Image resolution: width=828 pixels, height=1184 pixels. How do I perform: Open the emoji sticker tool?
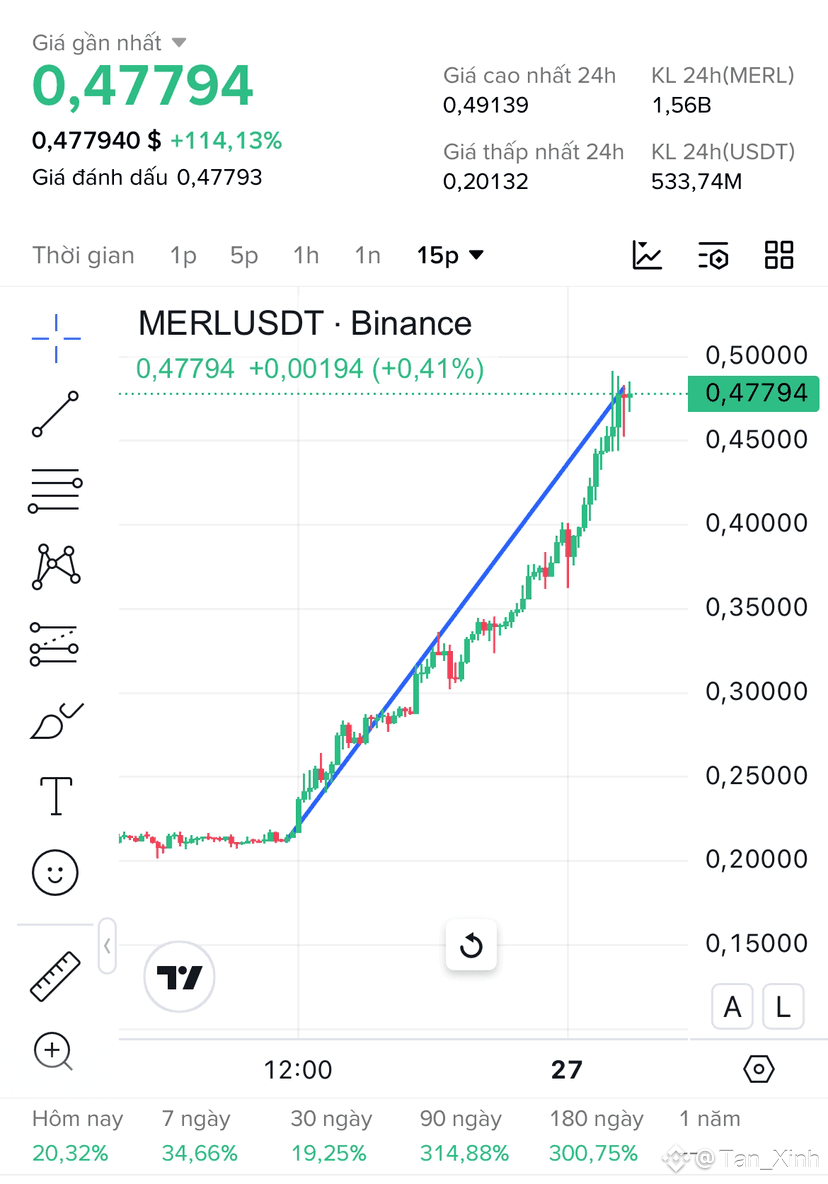coord(55,873)
